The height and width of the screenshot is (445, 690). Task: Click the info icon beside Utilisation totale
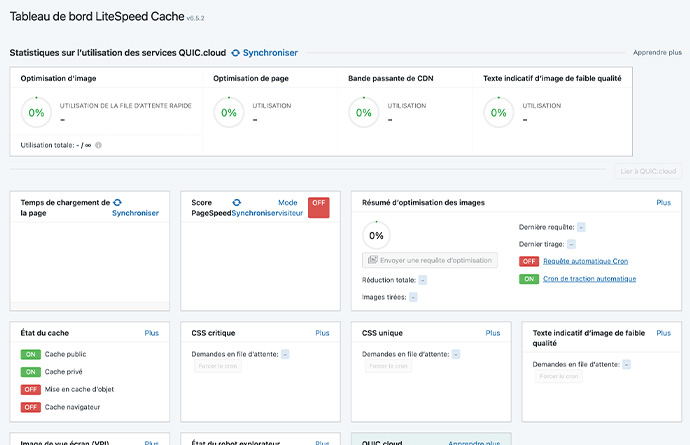[x=98, y=145]
